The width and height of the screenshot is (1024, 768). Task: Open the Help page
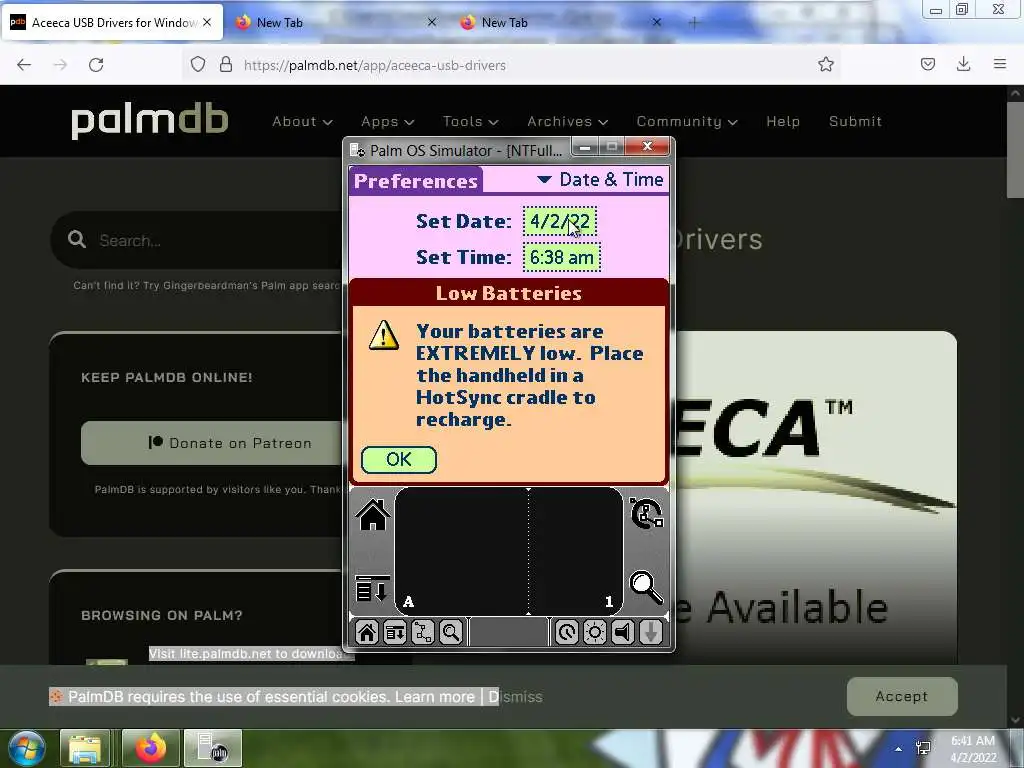783,121
